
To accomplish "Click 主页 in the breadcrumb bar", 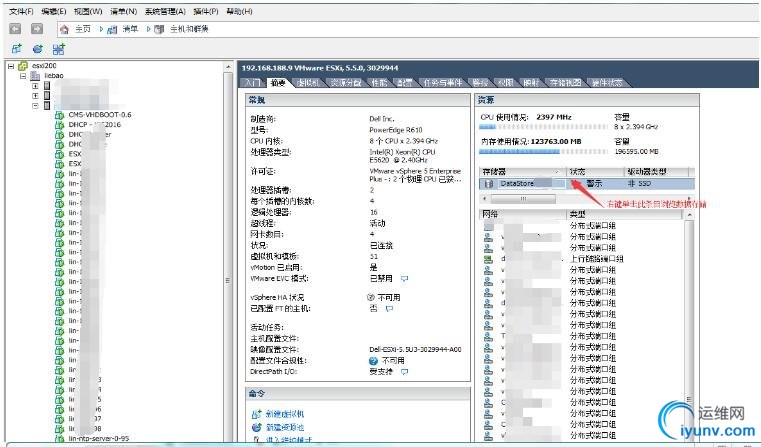I will [x=83, y=30].
